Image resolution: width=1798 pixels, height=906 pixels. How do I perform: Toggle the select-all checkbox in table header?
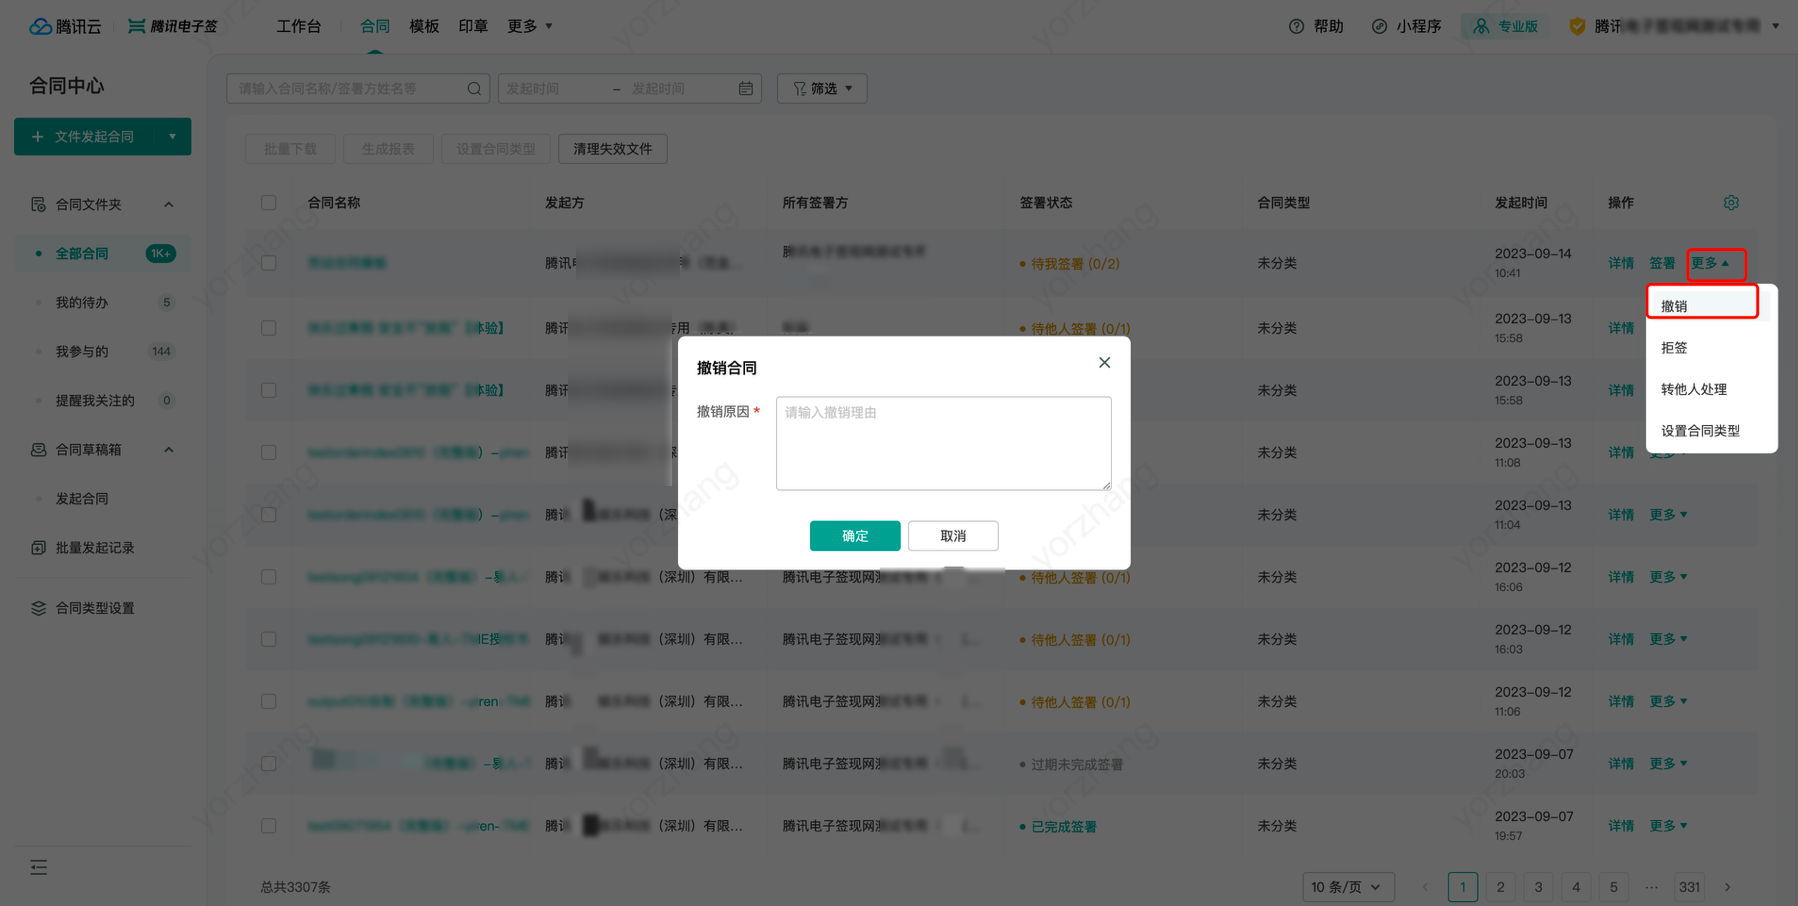tap(269, 203)
